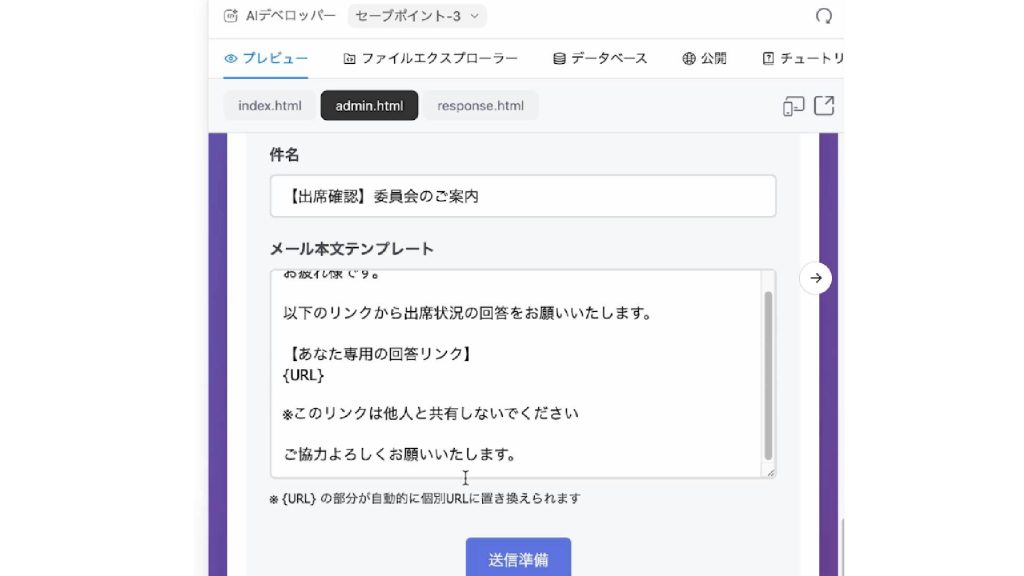Click the 件名 subject input field
1024x576 pixels.
(522, 196)
